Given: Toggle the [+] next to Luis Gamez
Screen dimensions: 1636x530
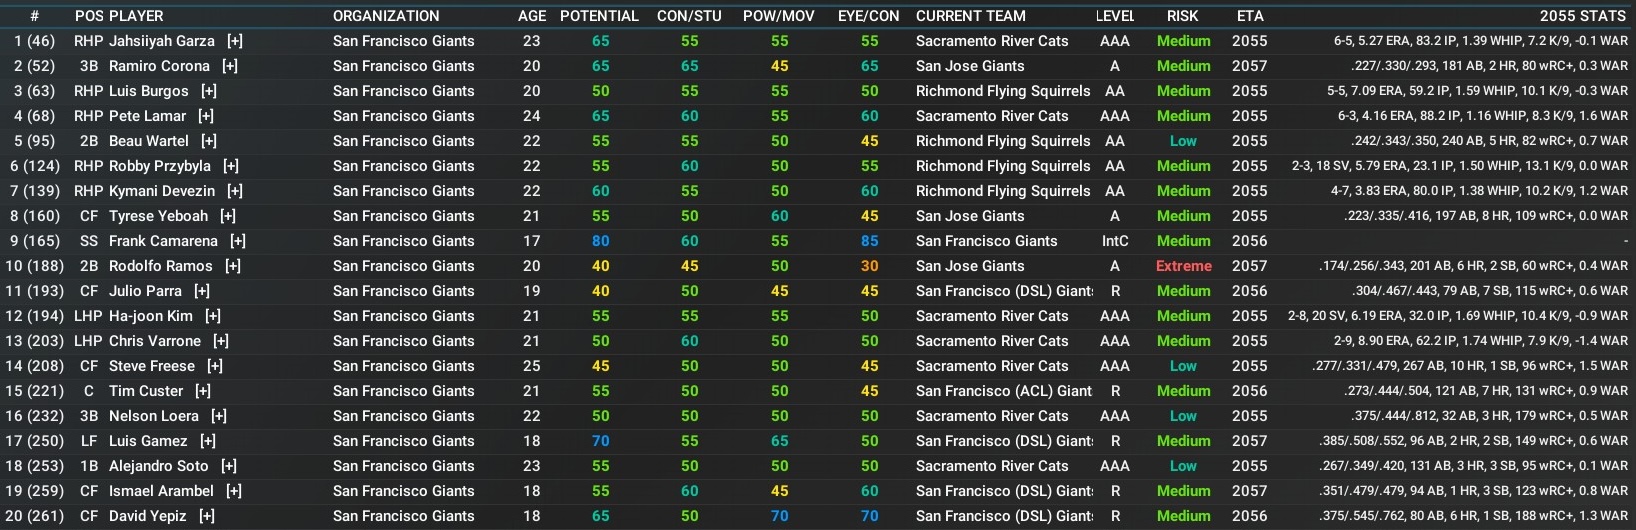Looking at the screenshot, I should click(208, 441).
